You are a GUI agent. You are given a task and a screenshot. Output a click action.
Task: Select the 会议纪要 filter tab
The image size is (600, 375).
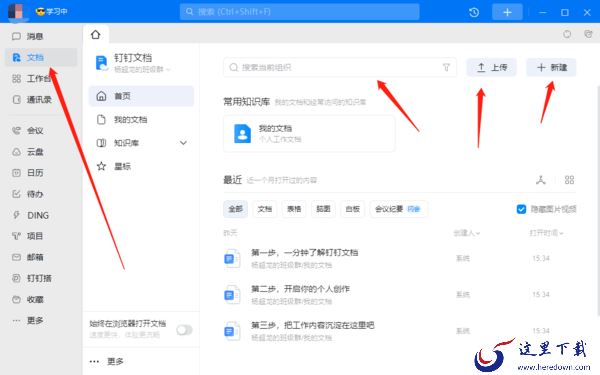[398, 209]
